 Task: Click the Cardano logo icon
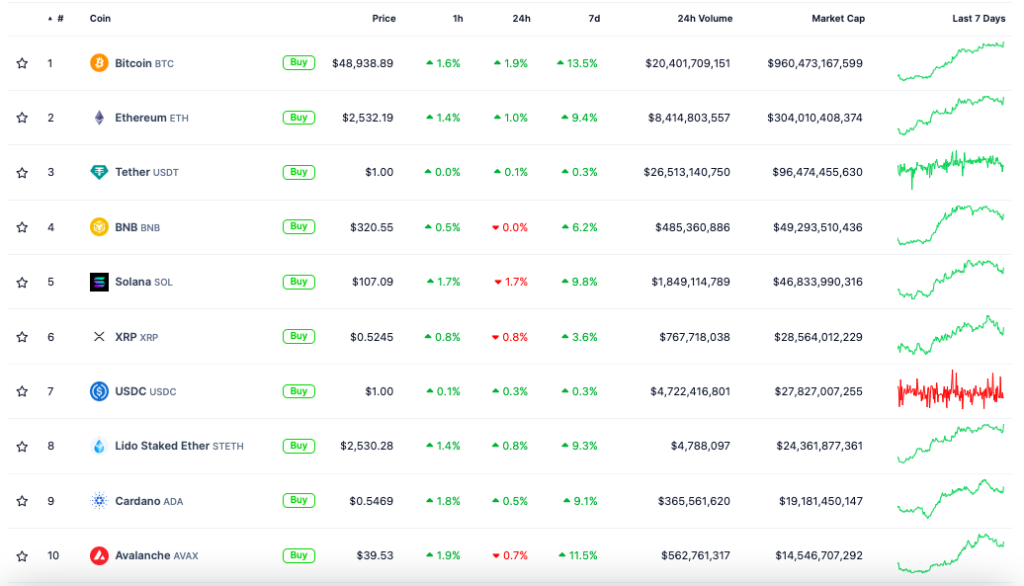pyautogui.click(x=99, y=500)
